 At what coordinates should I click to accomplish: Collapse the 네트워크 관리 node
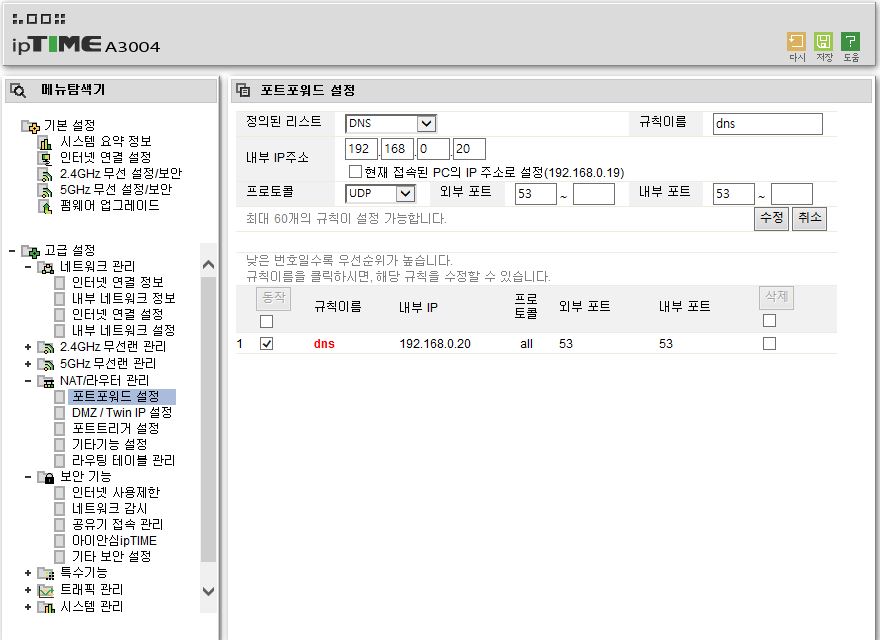pos(28,267)
